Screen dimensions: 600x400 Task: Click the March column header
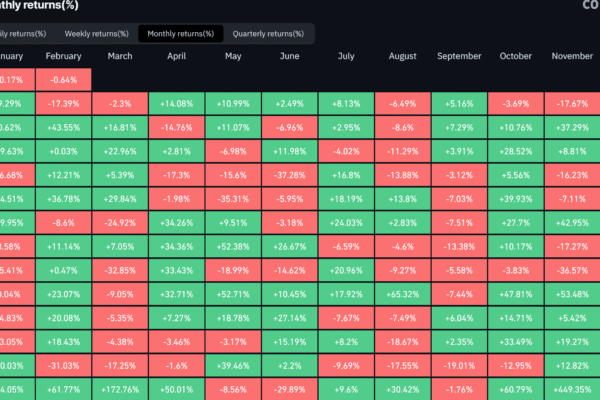click(119, 56)
